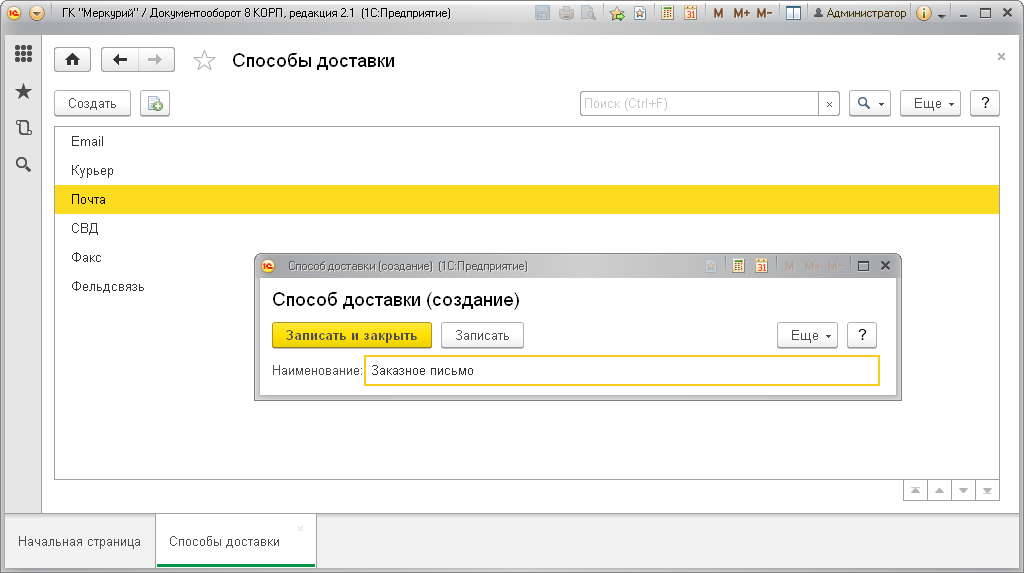Click the printer icon in title bar
The image size is (1024, 573).
[x=566, y=13]
